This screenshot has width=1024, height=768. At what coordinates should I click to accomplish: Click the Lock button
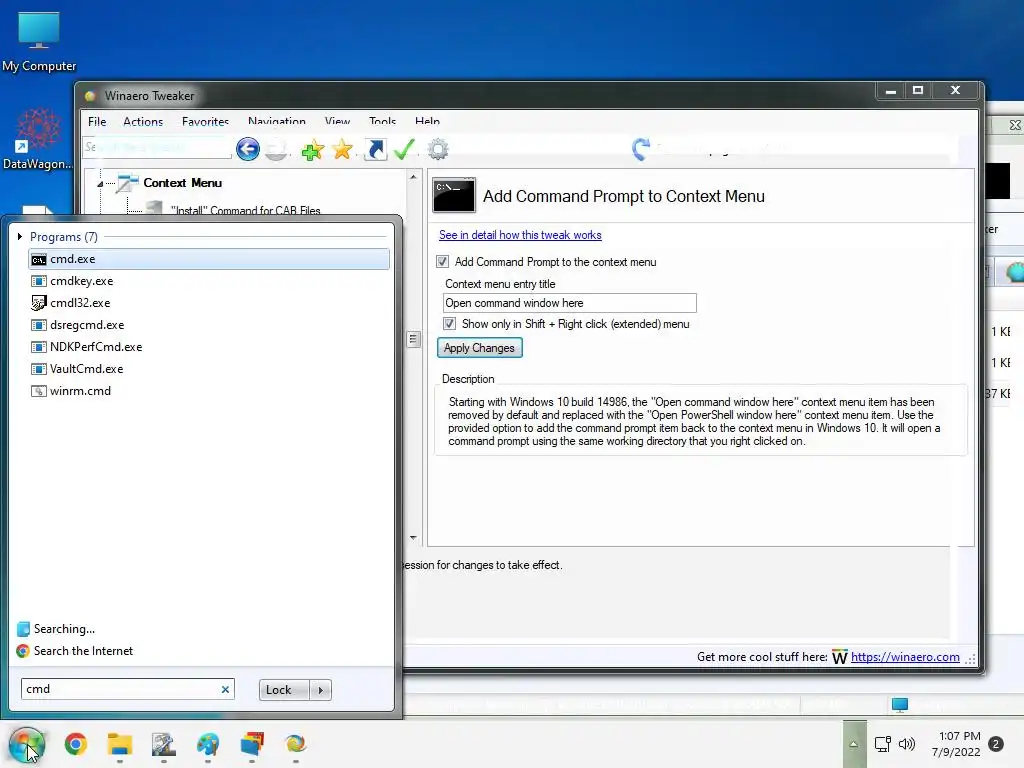click(284, 690)
